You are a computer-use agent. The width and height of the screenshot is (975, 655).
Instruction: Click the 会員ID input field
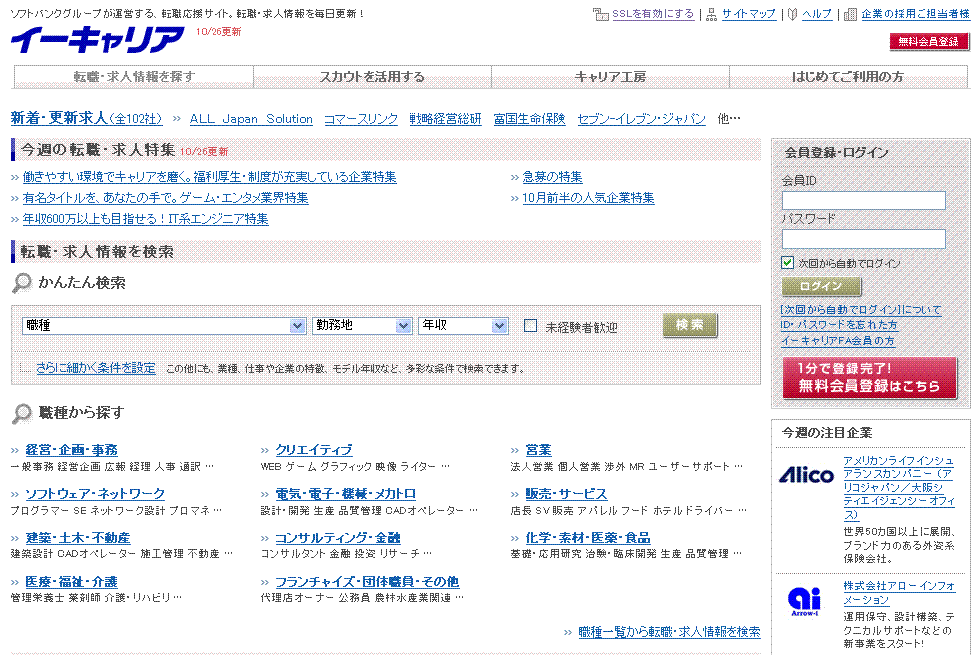coord(864,200)
